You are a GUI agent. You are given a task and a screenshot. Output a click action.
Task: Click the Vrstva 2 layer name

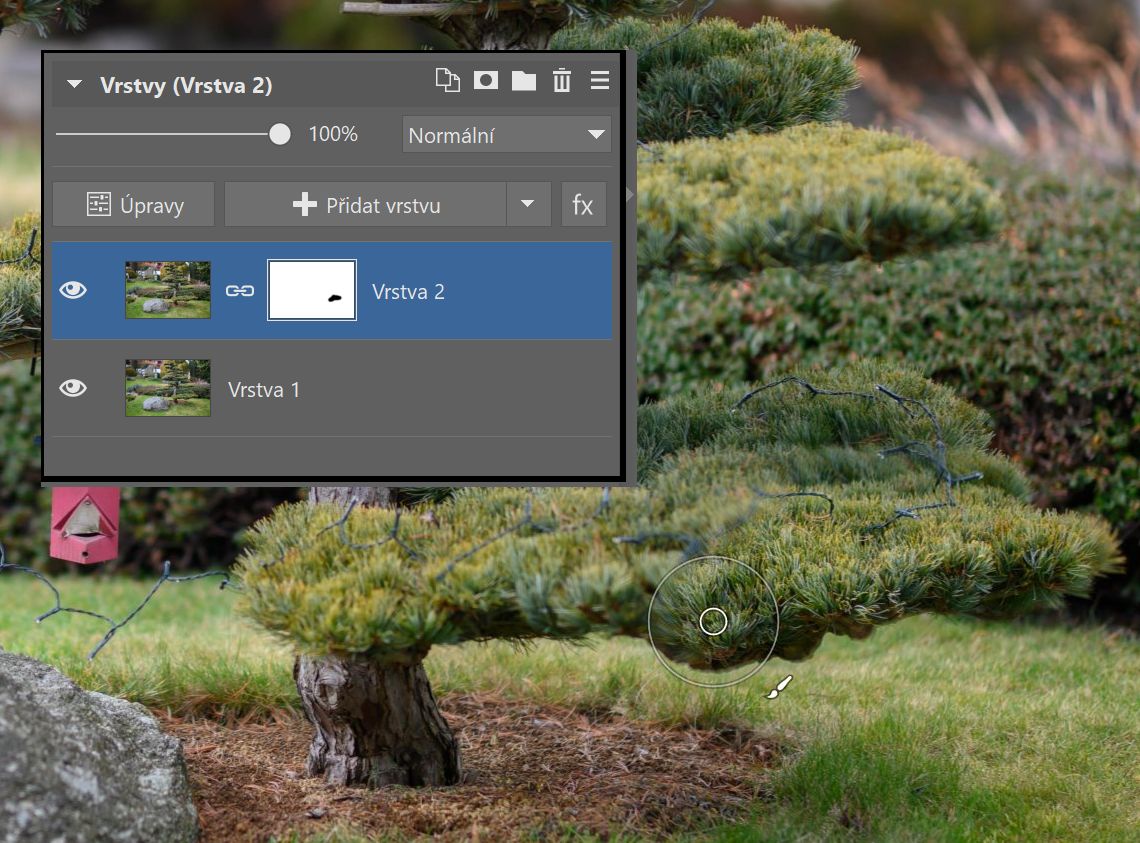pos(408,292)
